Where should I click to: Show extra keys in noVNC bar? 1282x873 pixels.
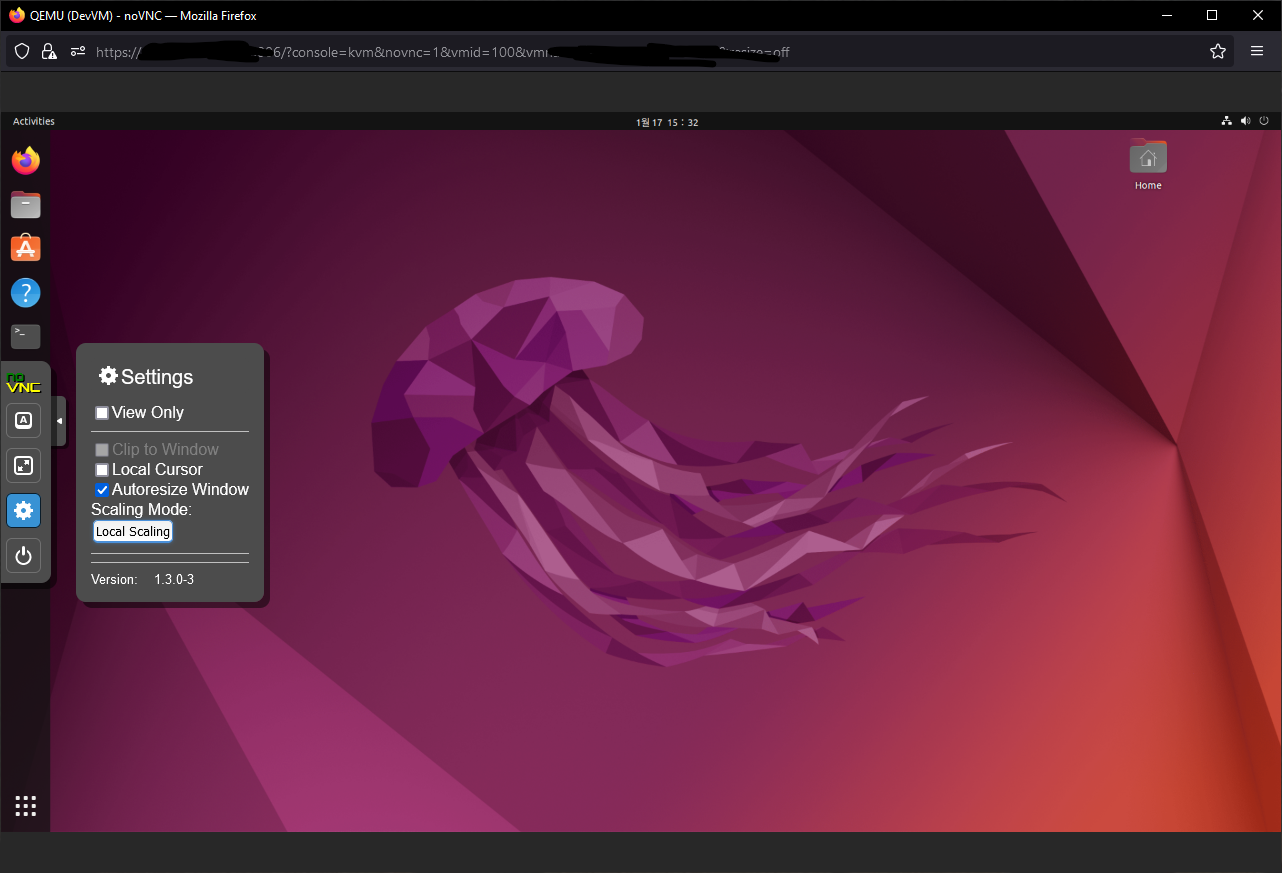tap(24, 420)
